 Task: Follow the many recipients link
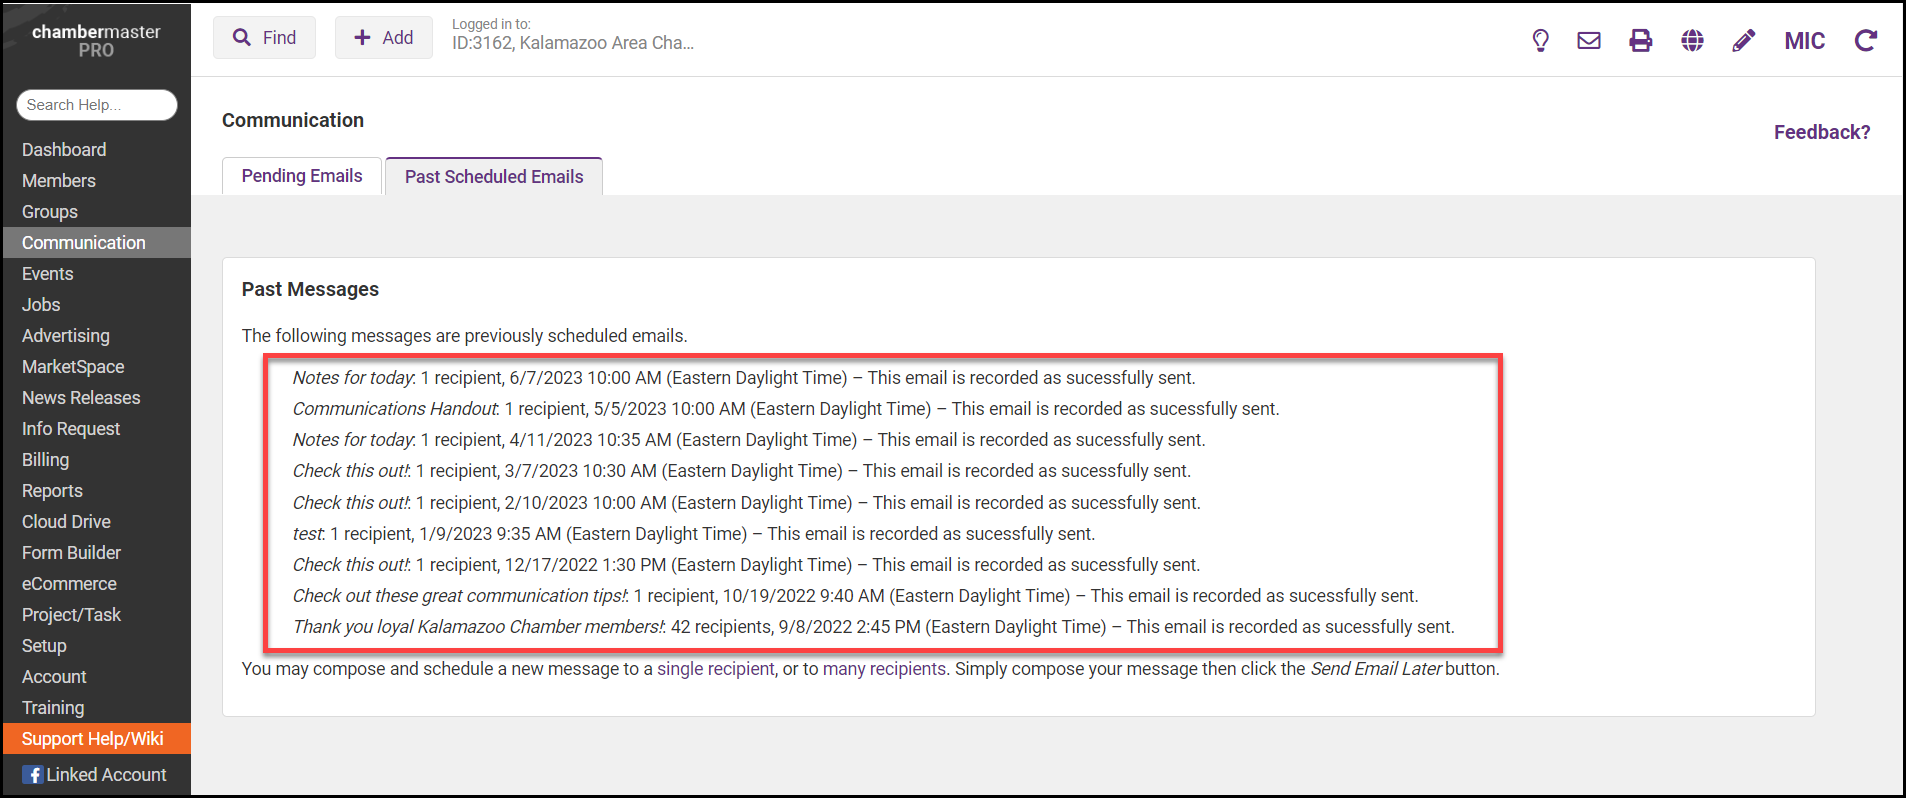point(884,669)
